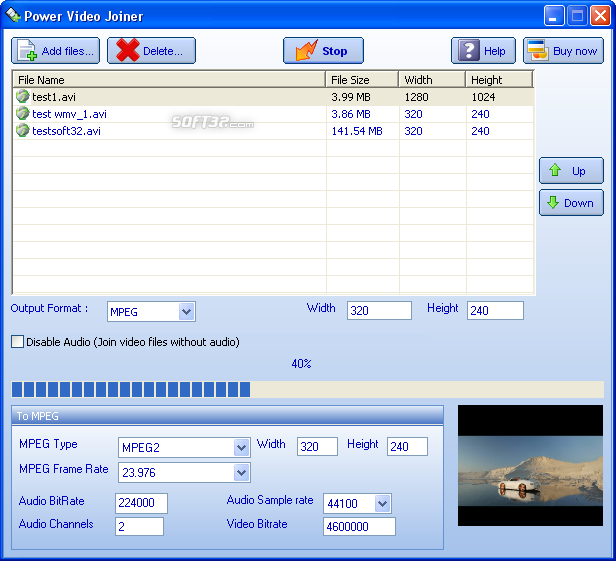Click the To MPEG Height field
The width and height of the screenshot is (616, 561).
tap(407, 447)
